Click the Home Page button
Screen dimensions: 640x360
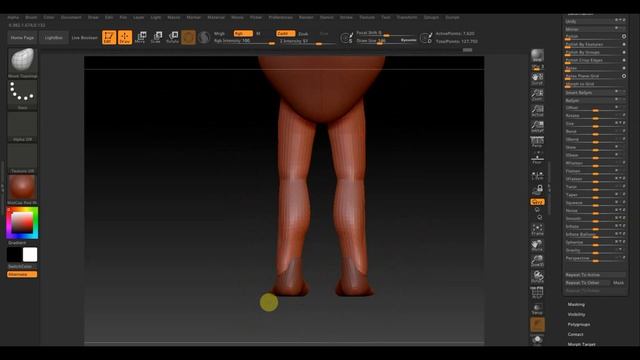tap(22, 38)
